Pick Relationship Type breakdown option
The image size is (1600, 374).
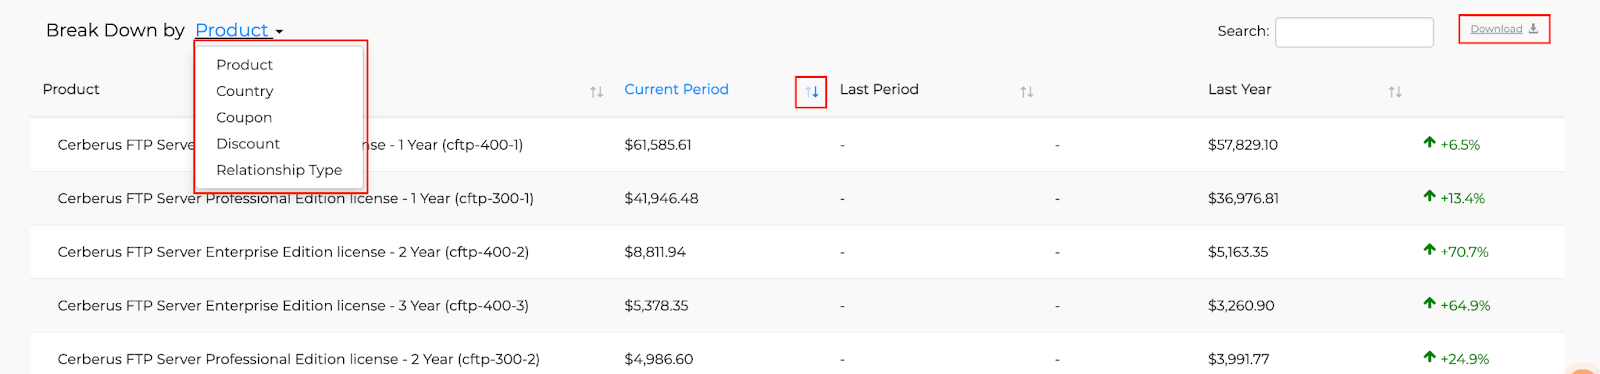pyautogui.click(x=279, y=170)
